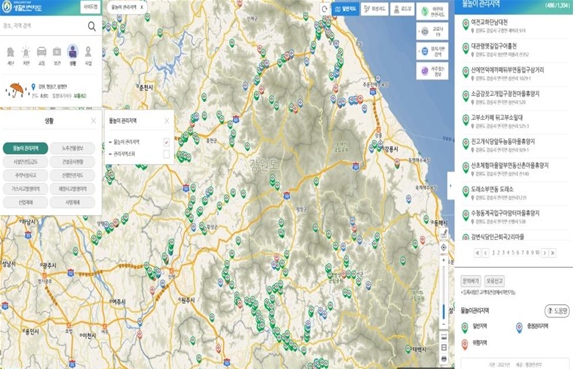Click the map refresh icon
Screen dimensions: 581x369
point(325,9)
